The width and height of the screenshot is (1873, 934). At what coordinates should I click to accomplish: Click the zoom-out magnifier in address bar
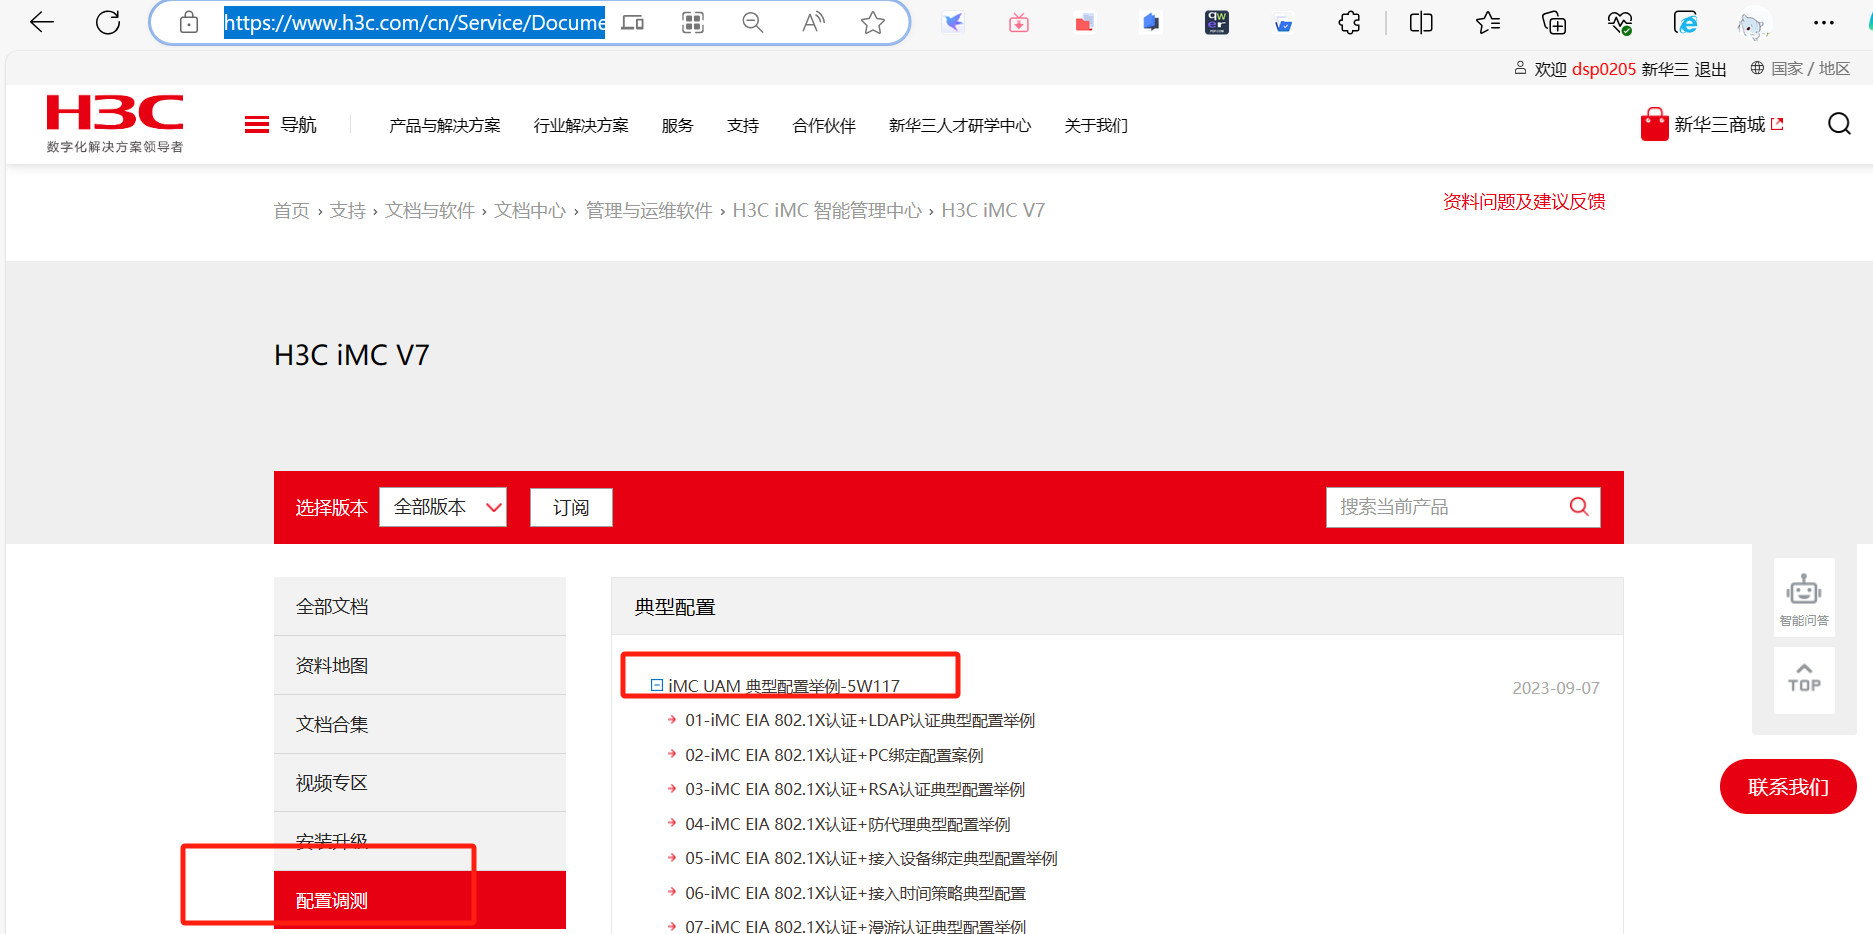click(753, 22)
